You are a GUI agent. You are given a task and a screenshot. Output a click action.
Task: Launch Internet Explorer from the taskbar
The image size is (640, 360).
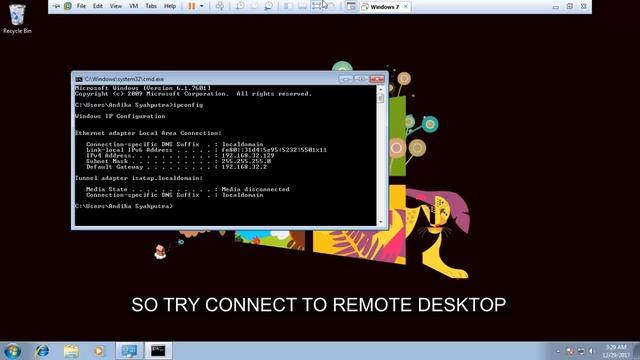[x=42, y=351]
